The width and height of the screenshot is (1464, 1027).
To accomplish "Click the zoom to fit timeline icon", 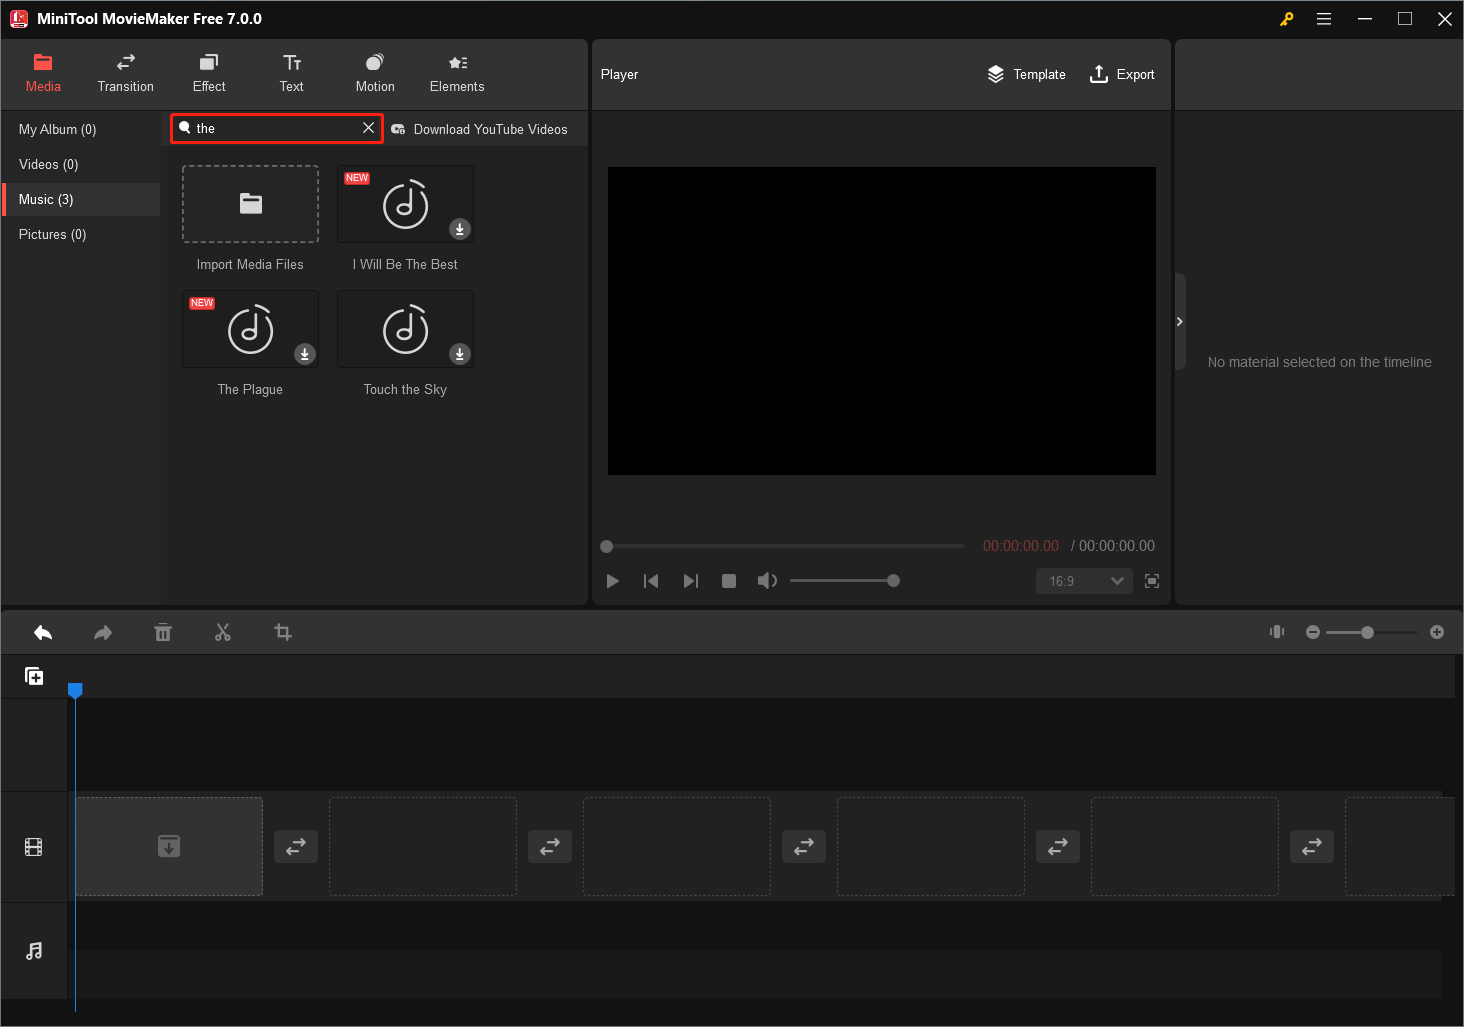I will (x=1277, y=632).
